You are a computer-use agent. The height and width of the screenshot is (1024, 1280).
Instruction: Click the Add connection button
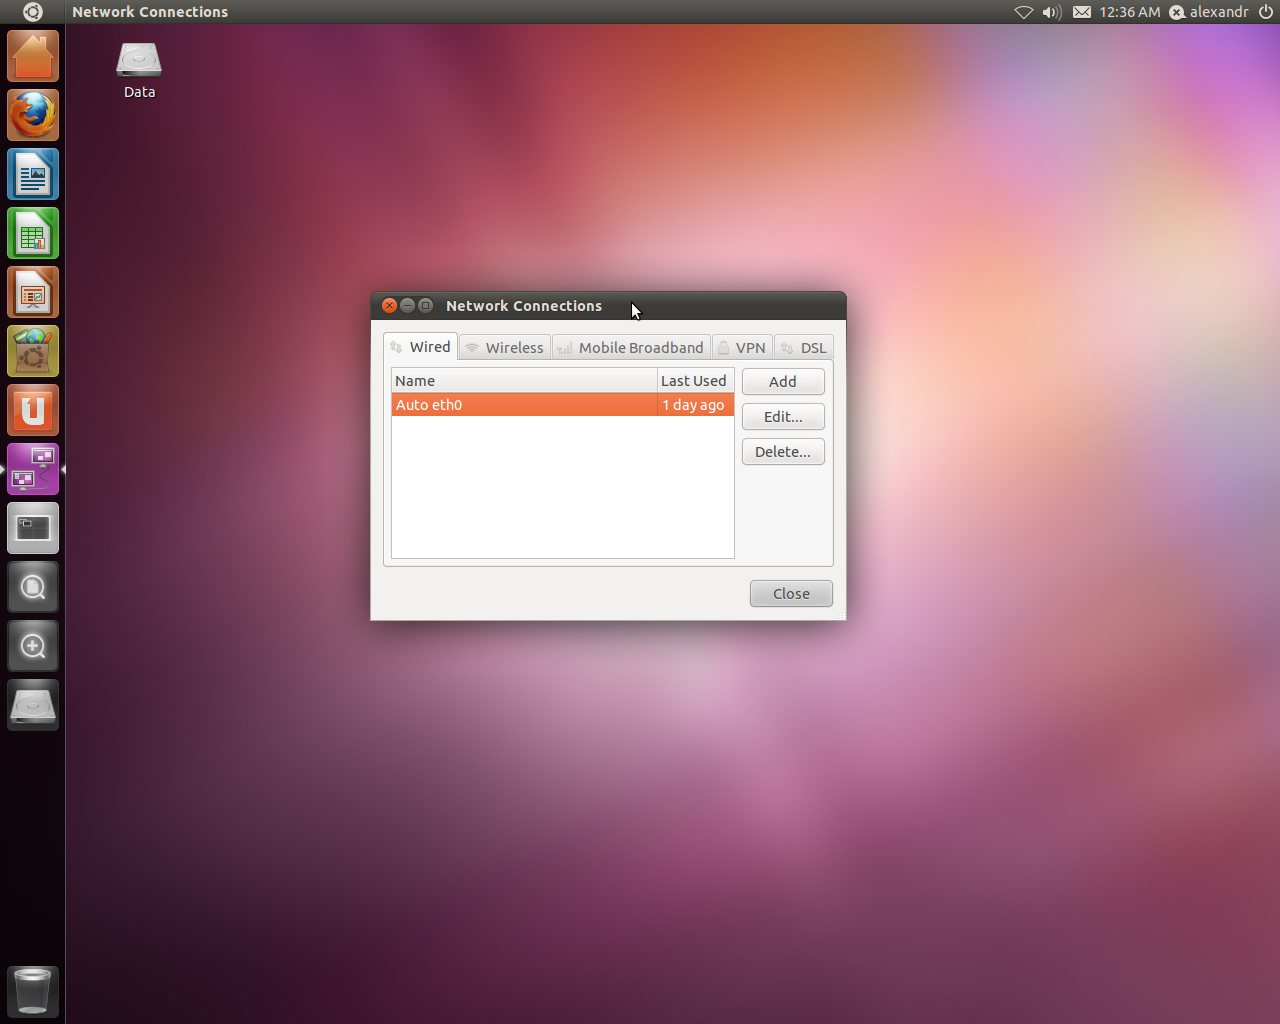(783, 382)
